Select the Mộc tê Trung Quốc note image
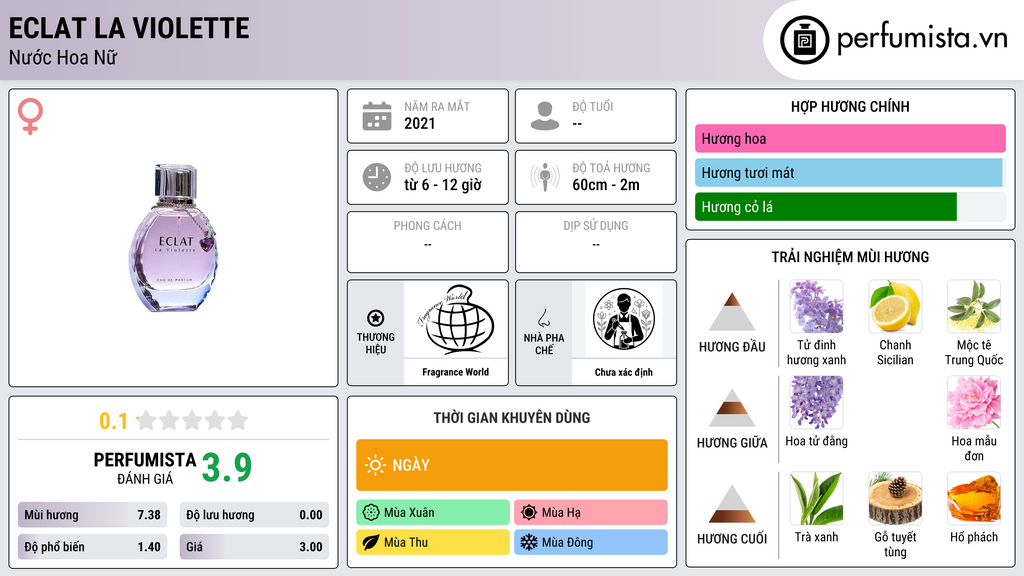 click(974, 307)
